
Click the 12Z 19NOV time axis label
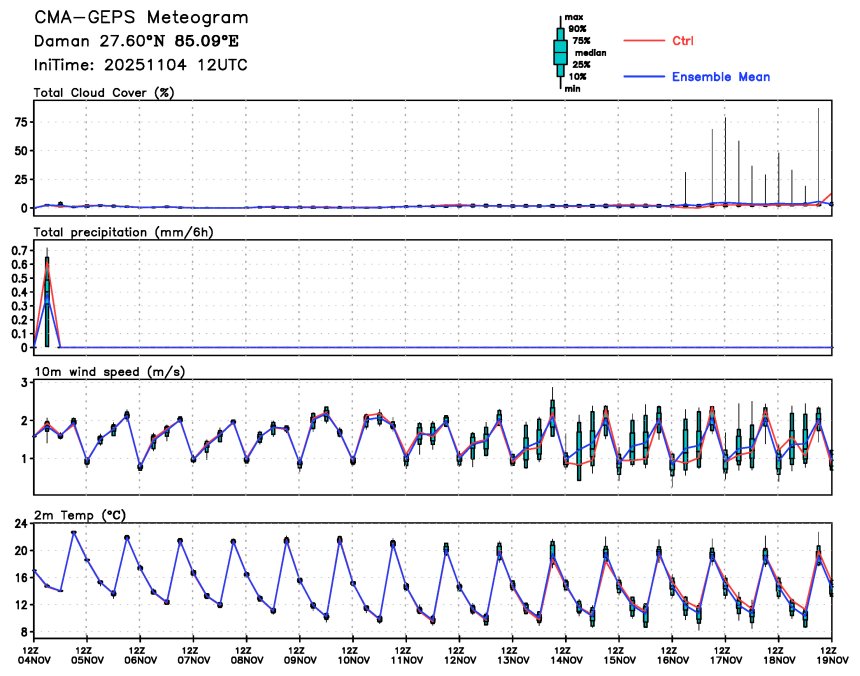pos(832,654)
